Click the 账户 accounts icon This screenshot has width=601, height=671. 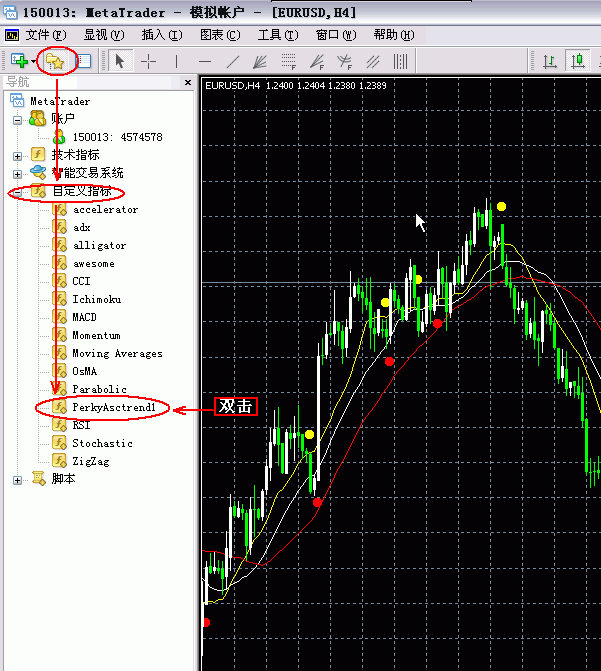point(38,119)
